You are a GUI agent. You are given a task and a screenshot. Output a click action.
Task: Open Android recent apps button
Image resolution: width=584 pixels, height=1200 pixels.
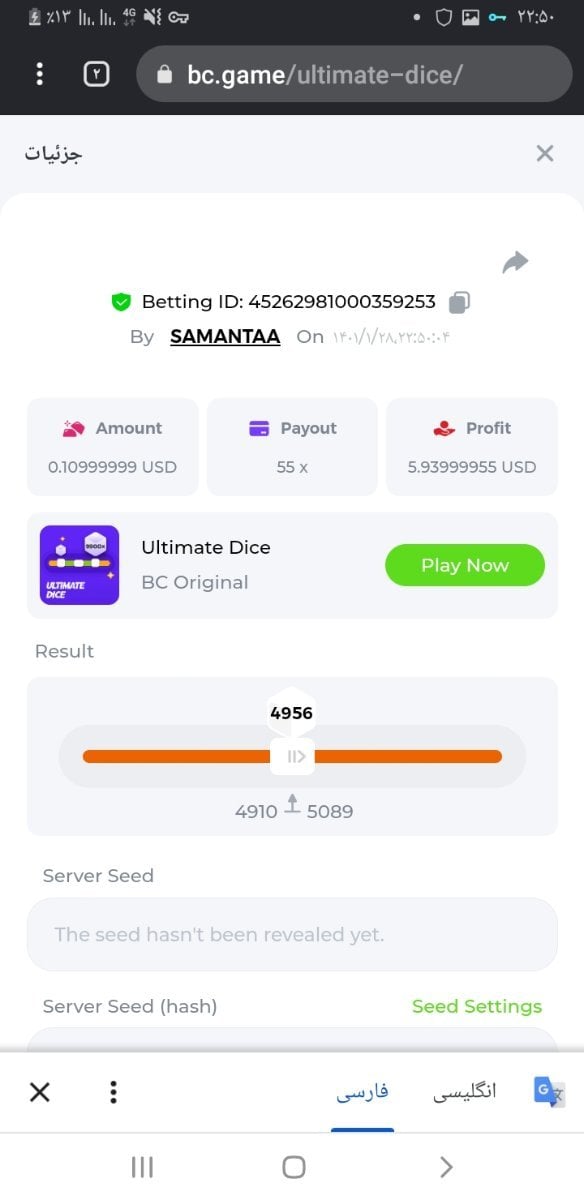(x=142, y=1167)
